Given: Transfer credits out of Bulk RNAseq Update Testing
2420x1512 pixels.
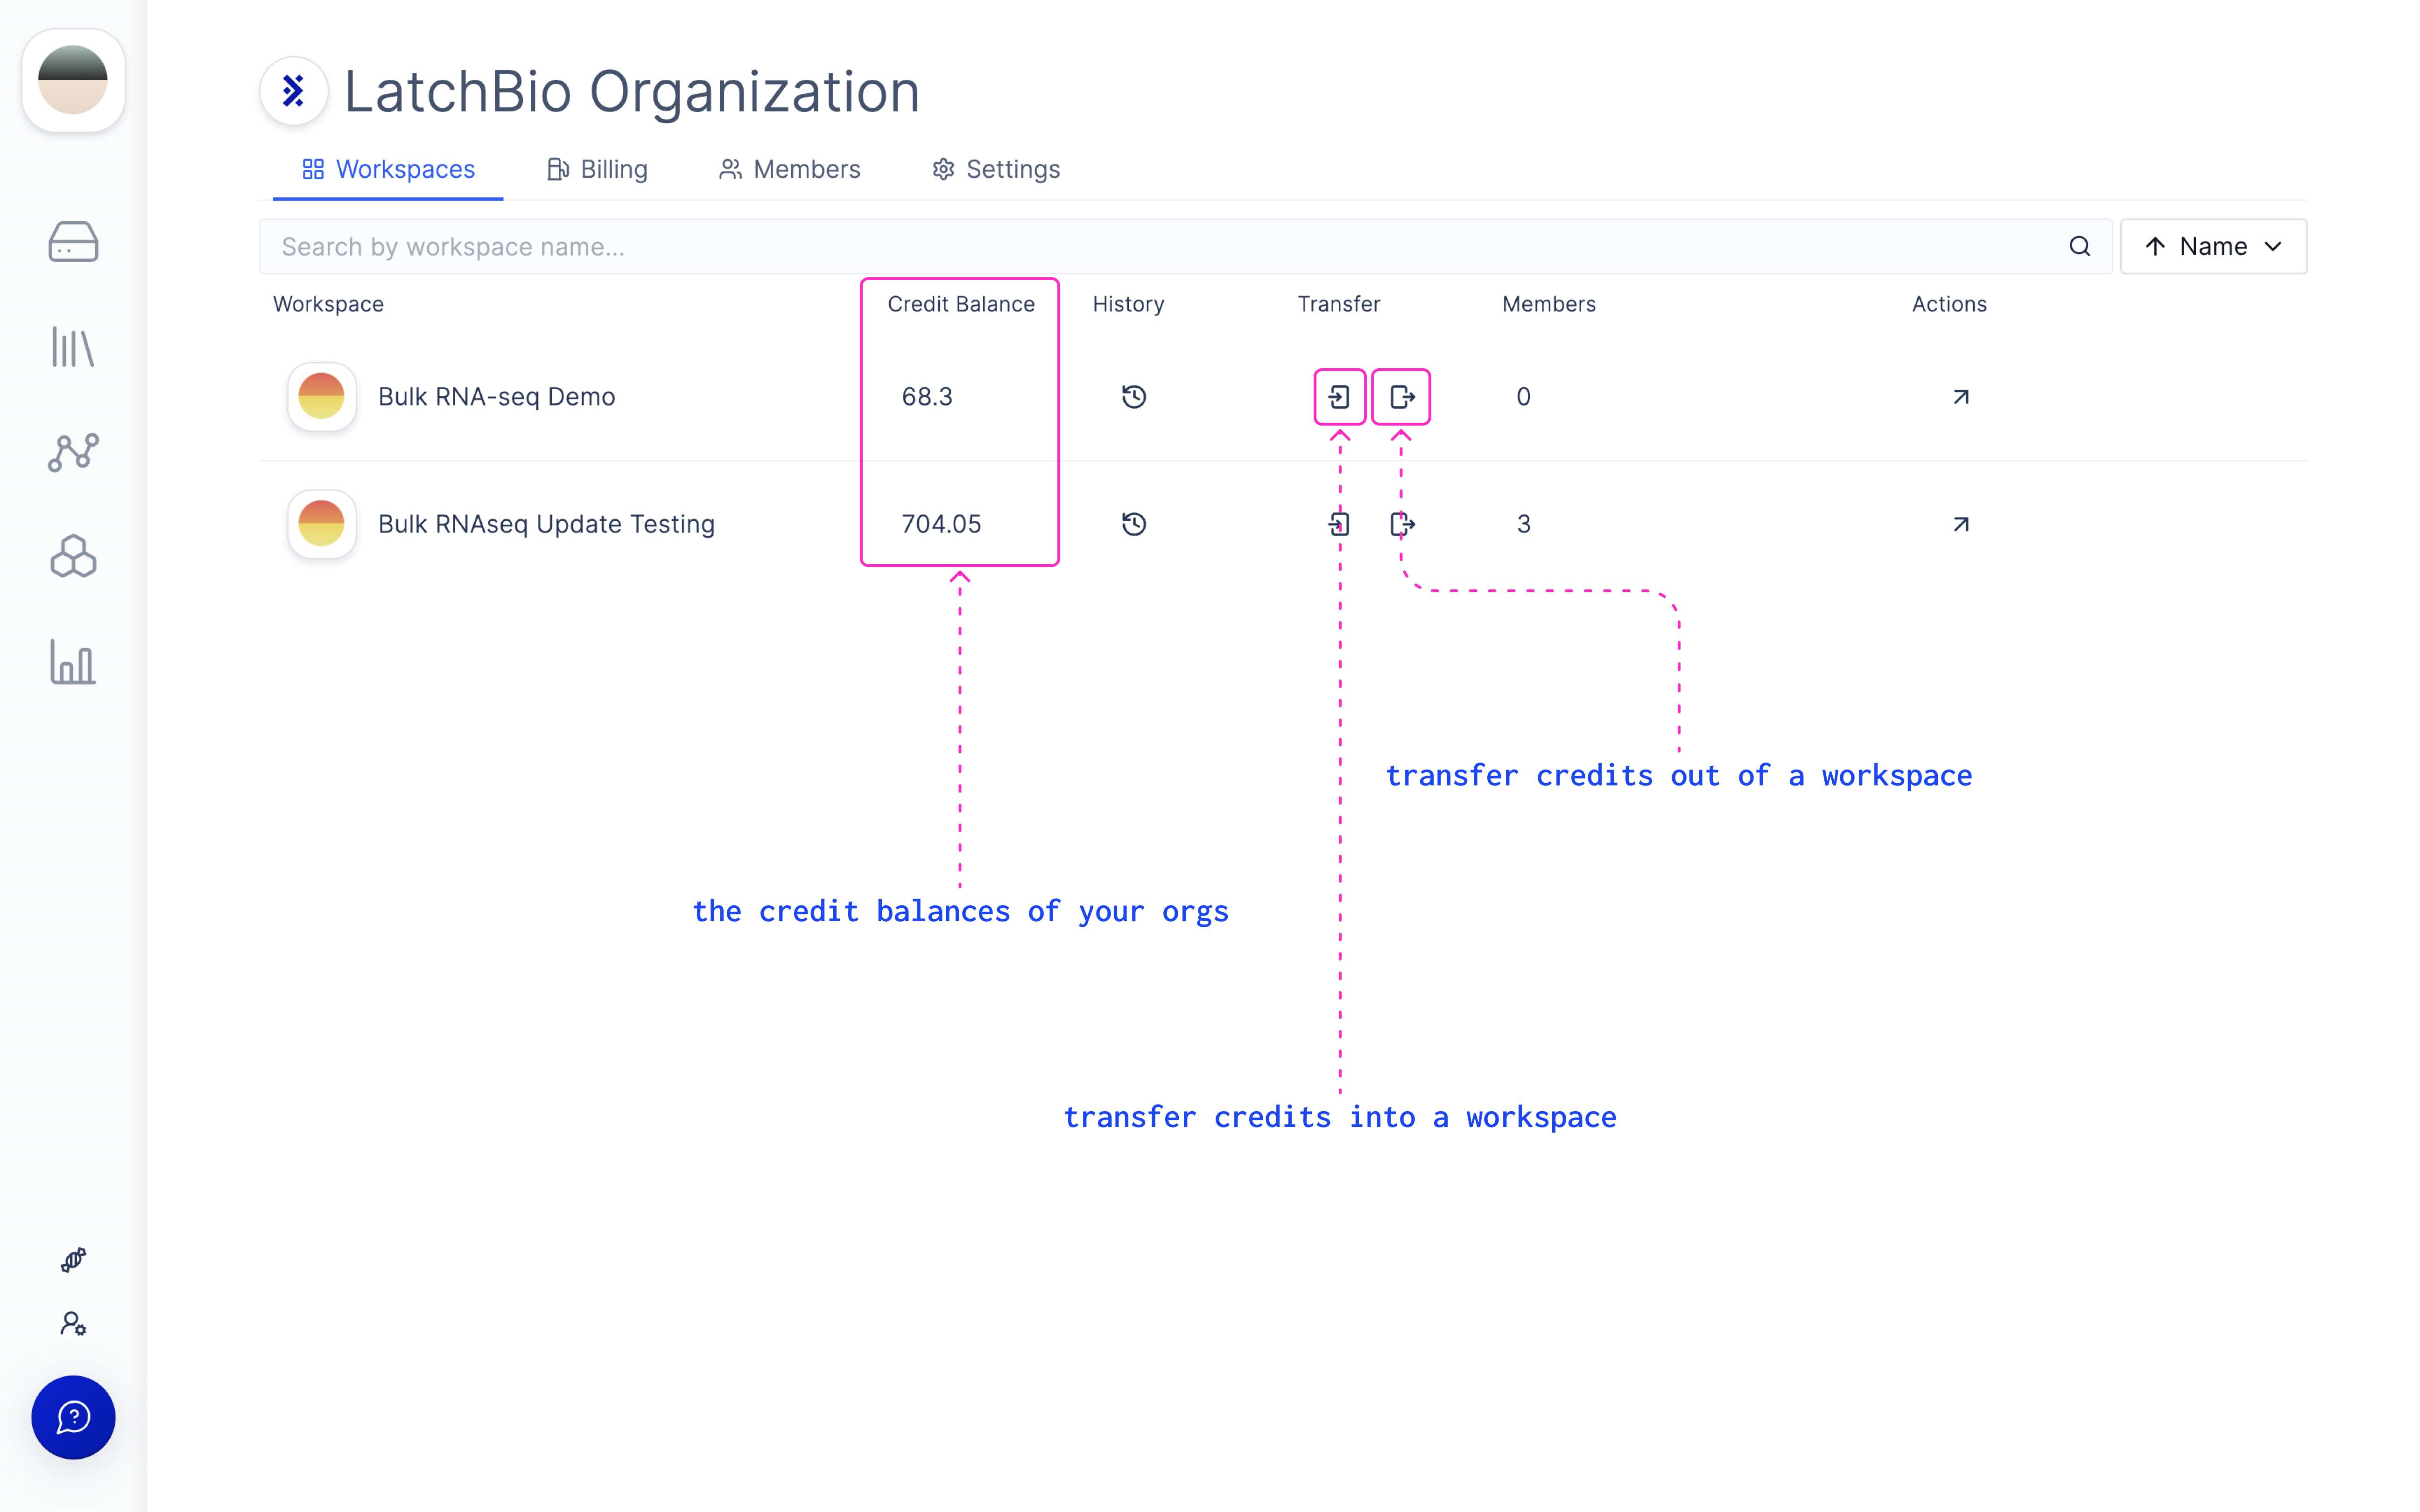Looking at the screenshot, I should point(1402,524).
